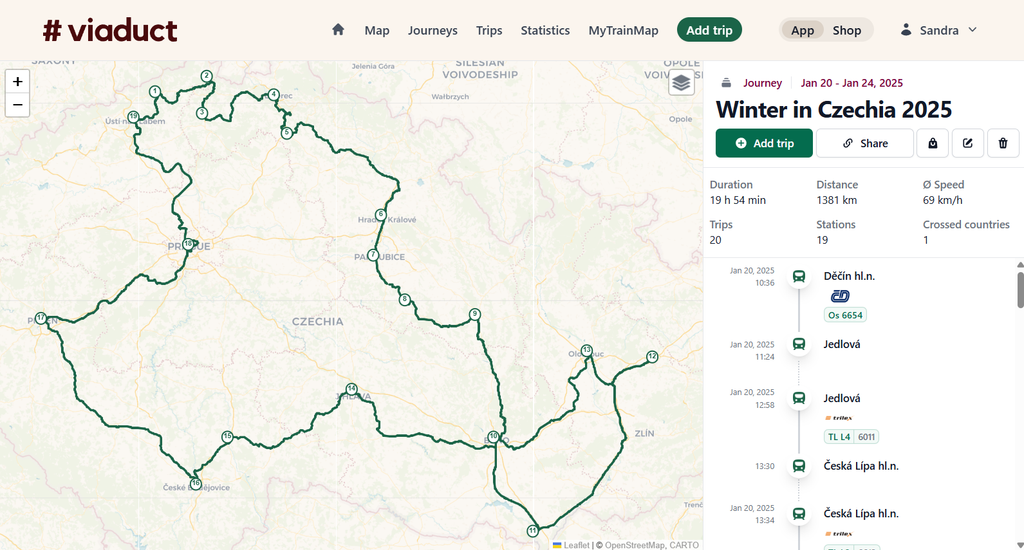Click station marker 17 near Plzeň
The height and width of the screenshot is (550, 1024).
pyautogui.click(x=40, y=318)
